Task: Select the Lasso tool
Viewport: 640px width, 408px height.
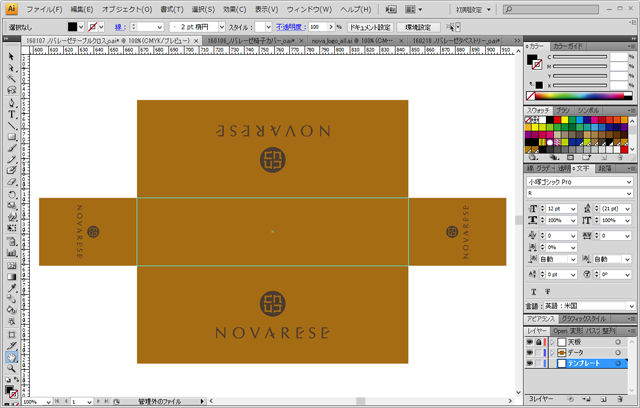Action: coord(11,90)
